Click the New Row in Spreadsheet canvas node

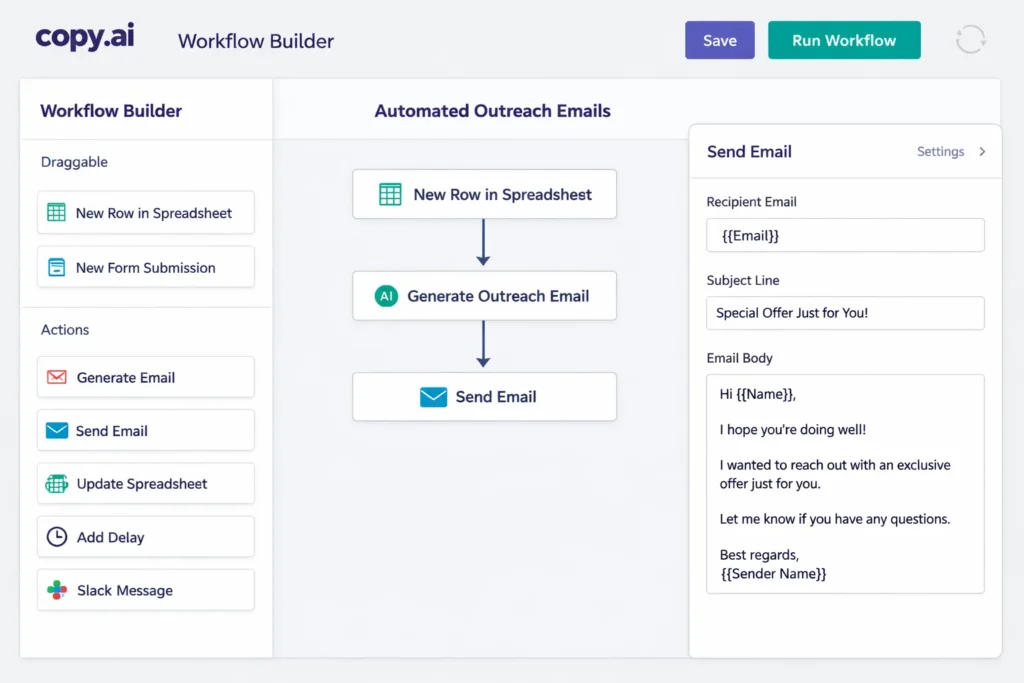484,194
